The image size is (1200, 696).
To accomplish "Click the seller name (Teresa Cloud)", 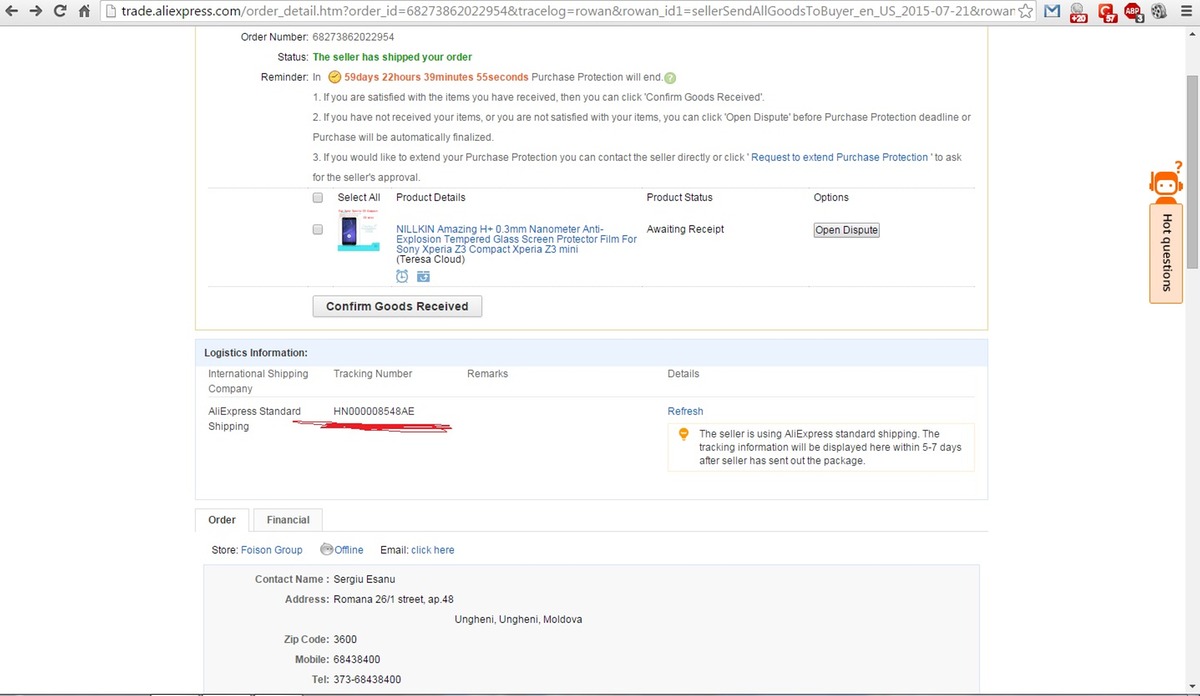I will (431, 260).
